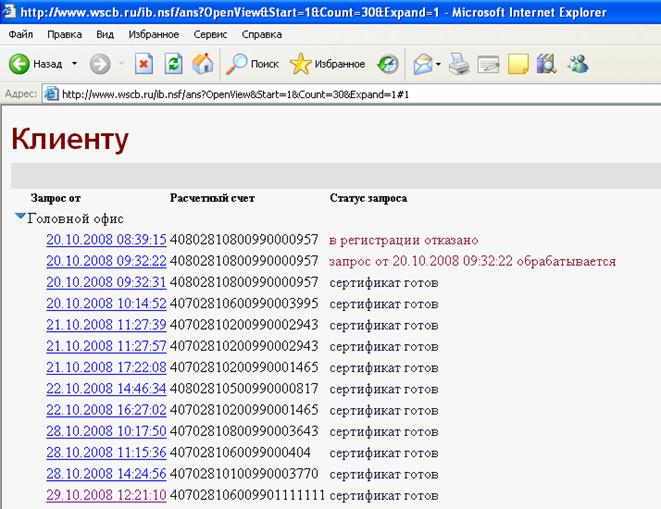Click the Stop loading icon
661x509 pixels.
point(144,64)
